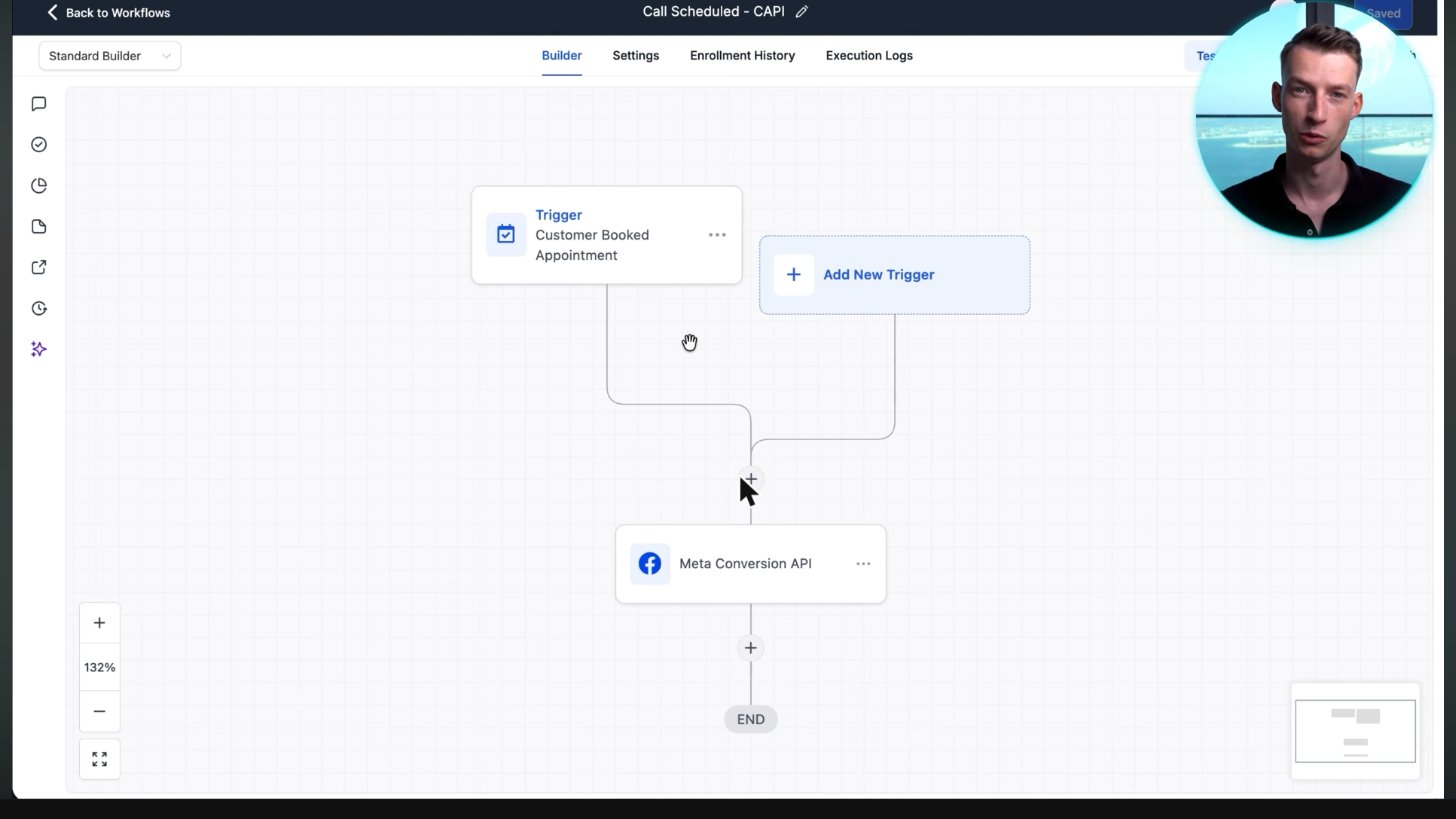1456x819 pixels.
Task: Open the Trigger card three-dot menu
Action: [x=717, y=235]
